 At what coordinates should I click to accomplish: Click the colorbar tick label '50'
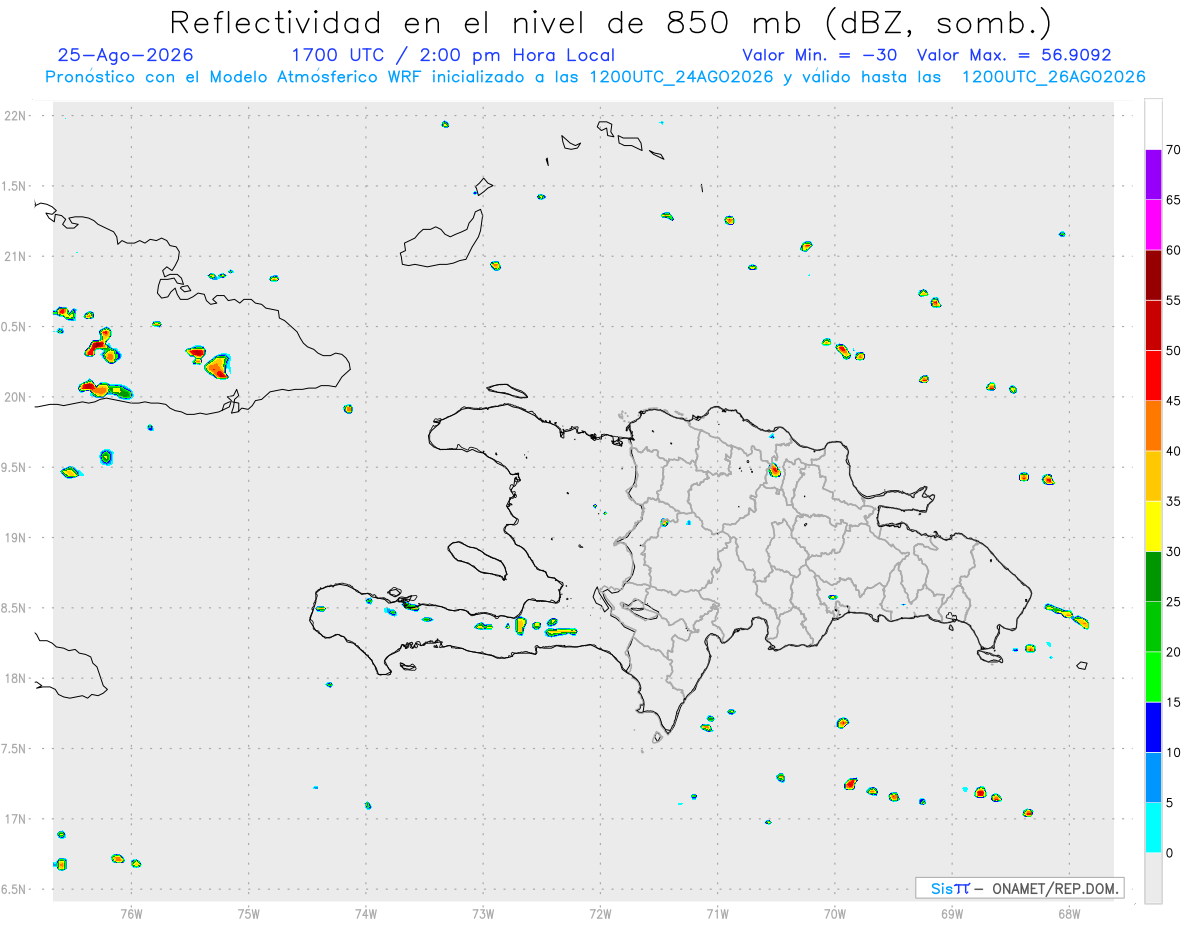tap(1174, 351)
